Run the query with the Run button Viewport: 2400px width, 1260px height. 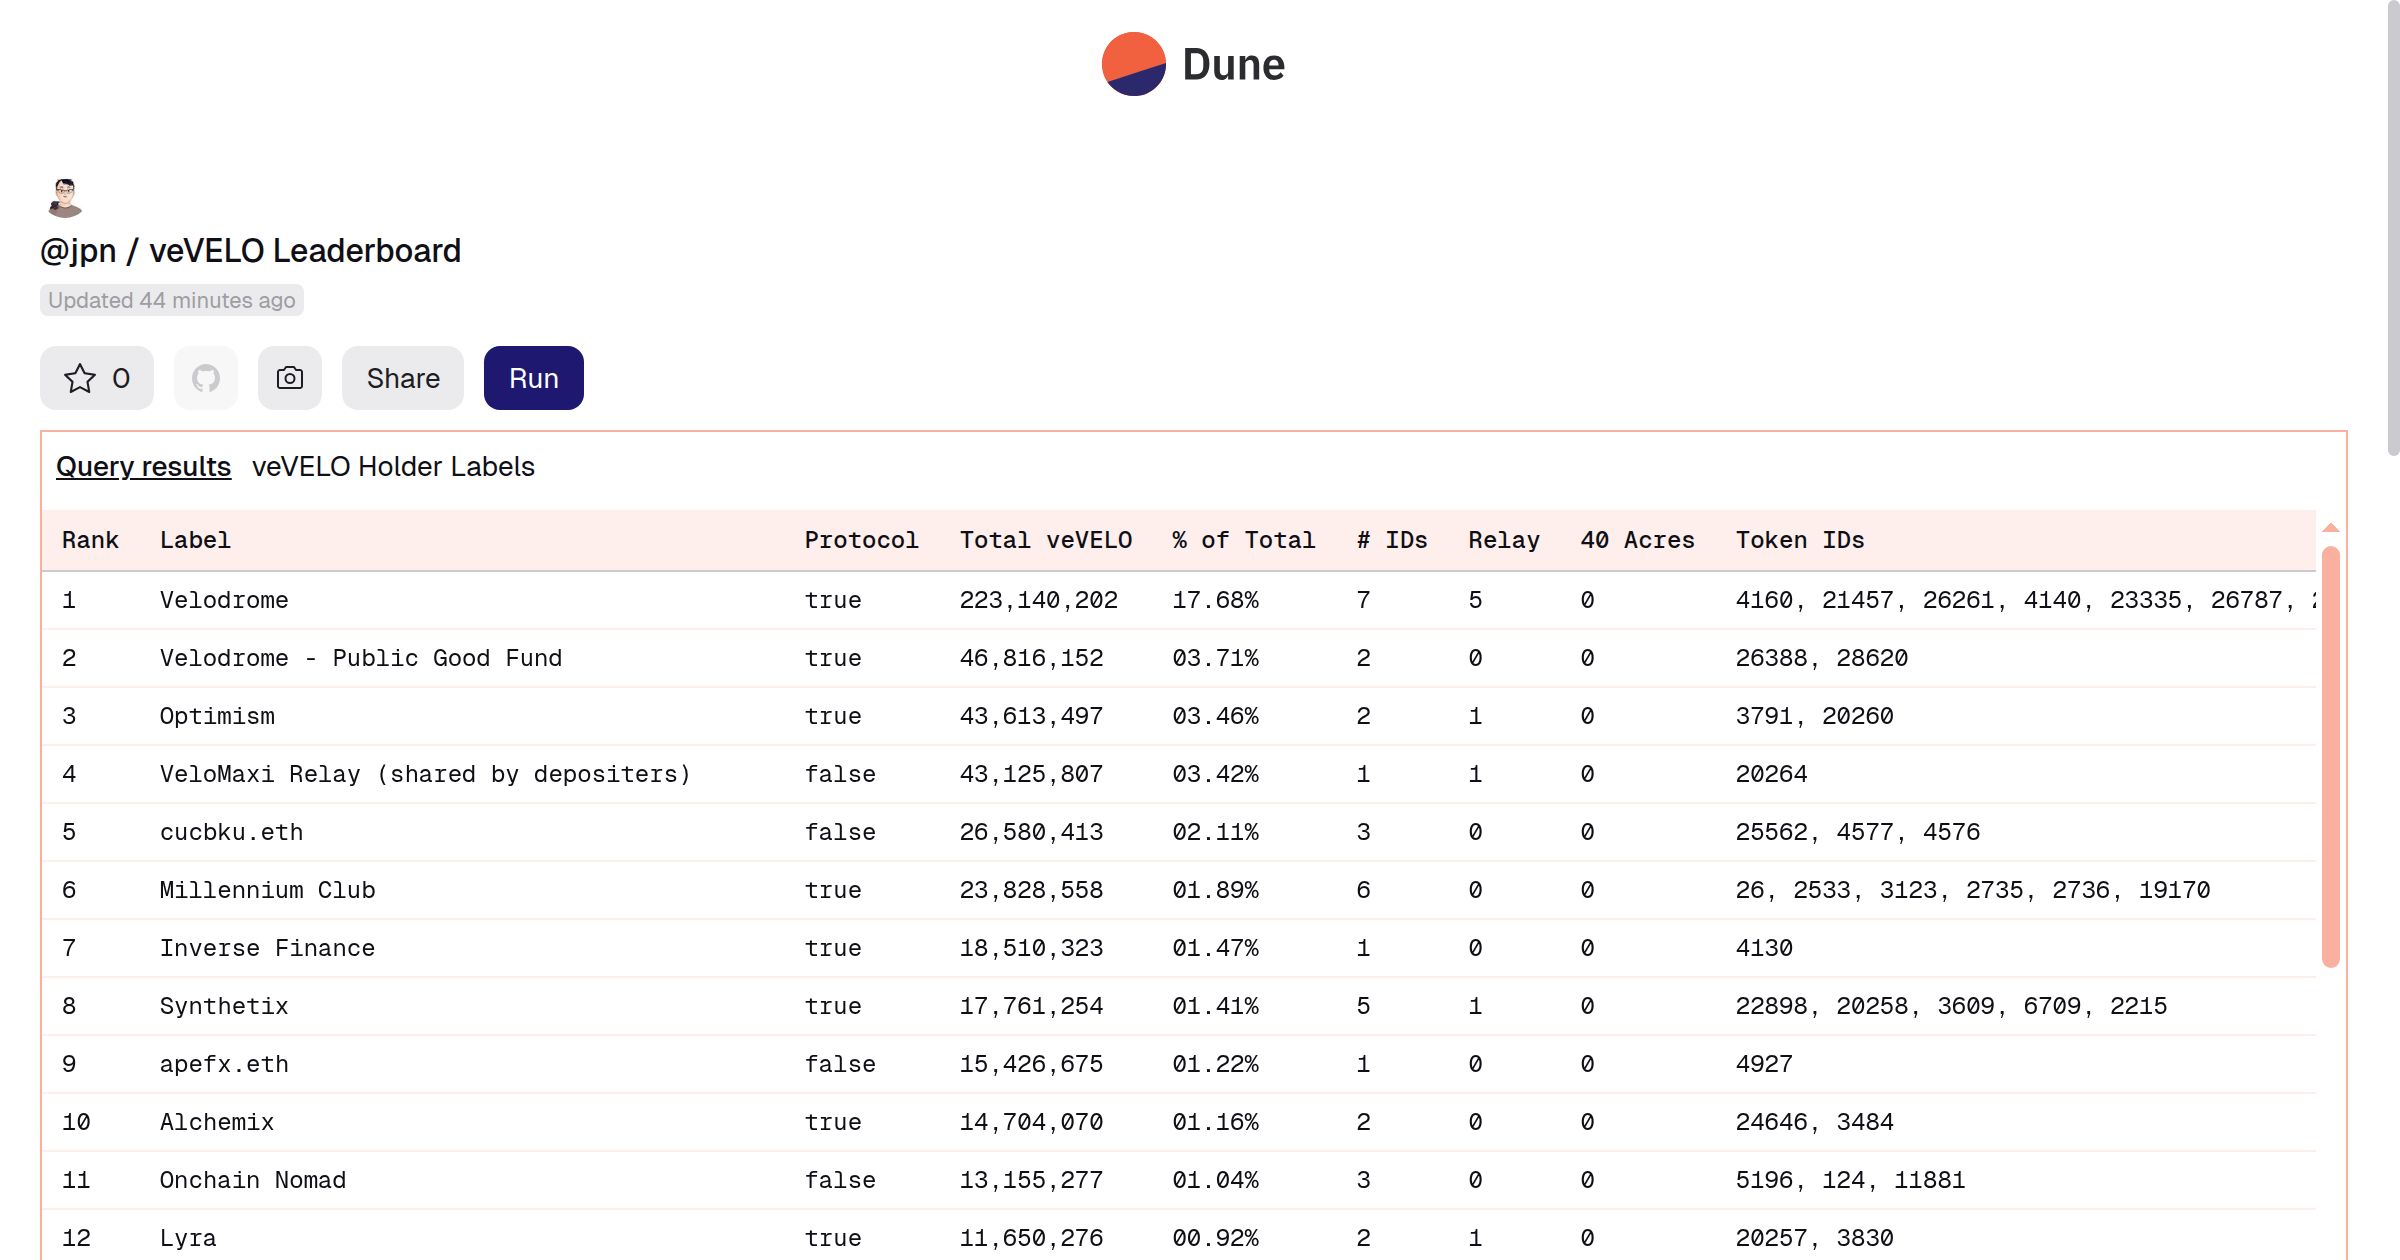(x=533, y=378)
